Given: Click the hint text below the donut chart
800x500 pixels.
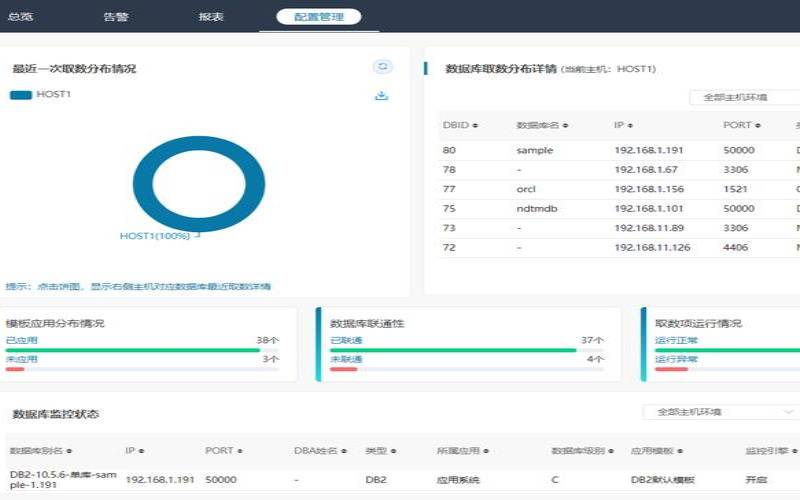Looking at the screenshot, I should click(138, 286).
